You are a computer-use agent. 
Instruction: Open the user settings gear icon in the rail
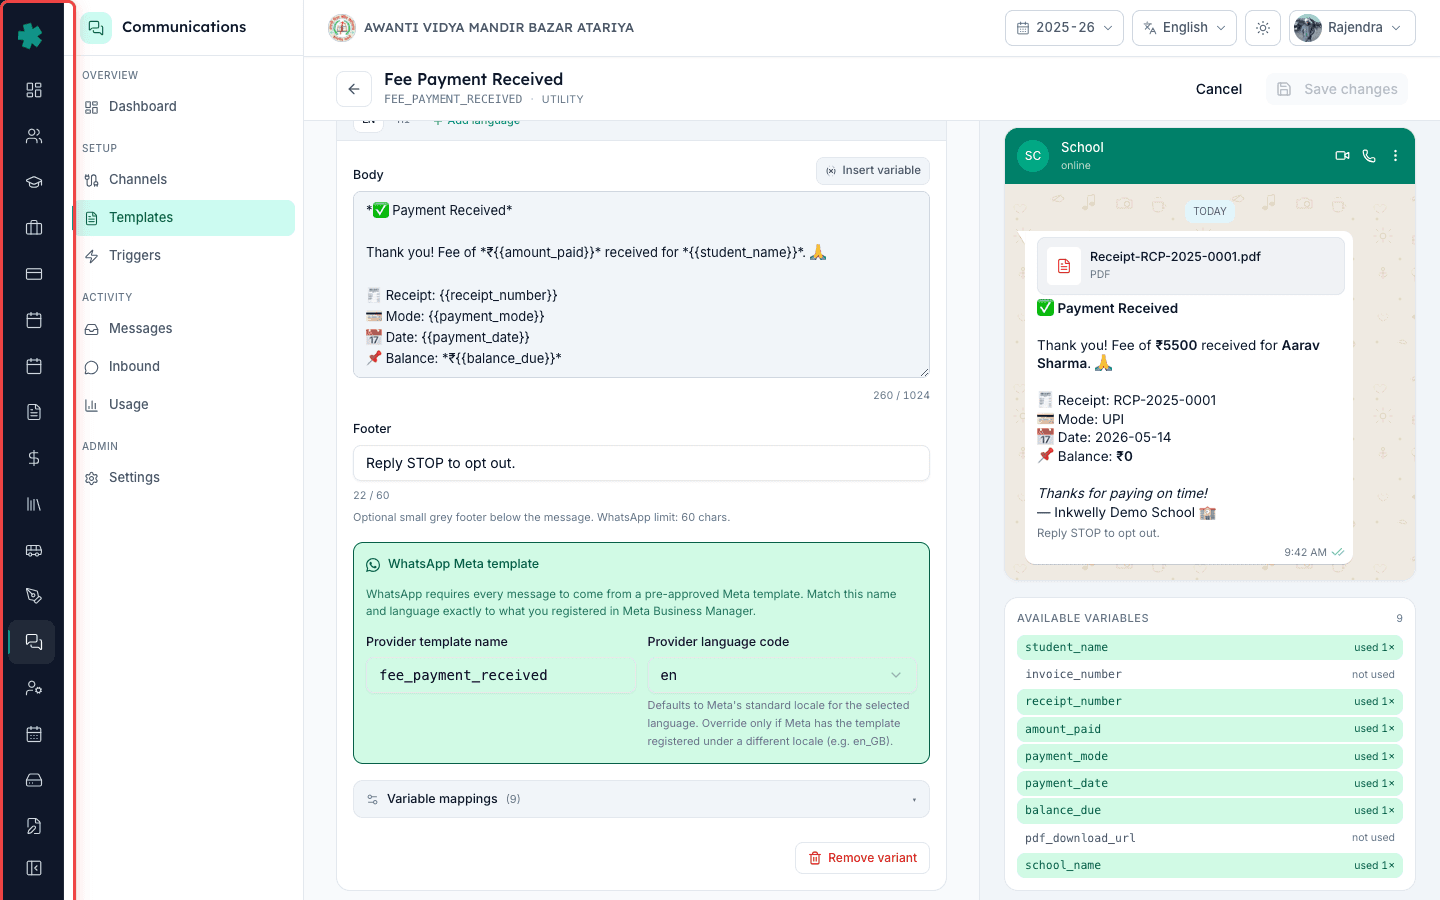click(x=34, y=688)
